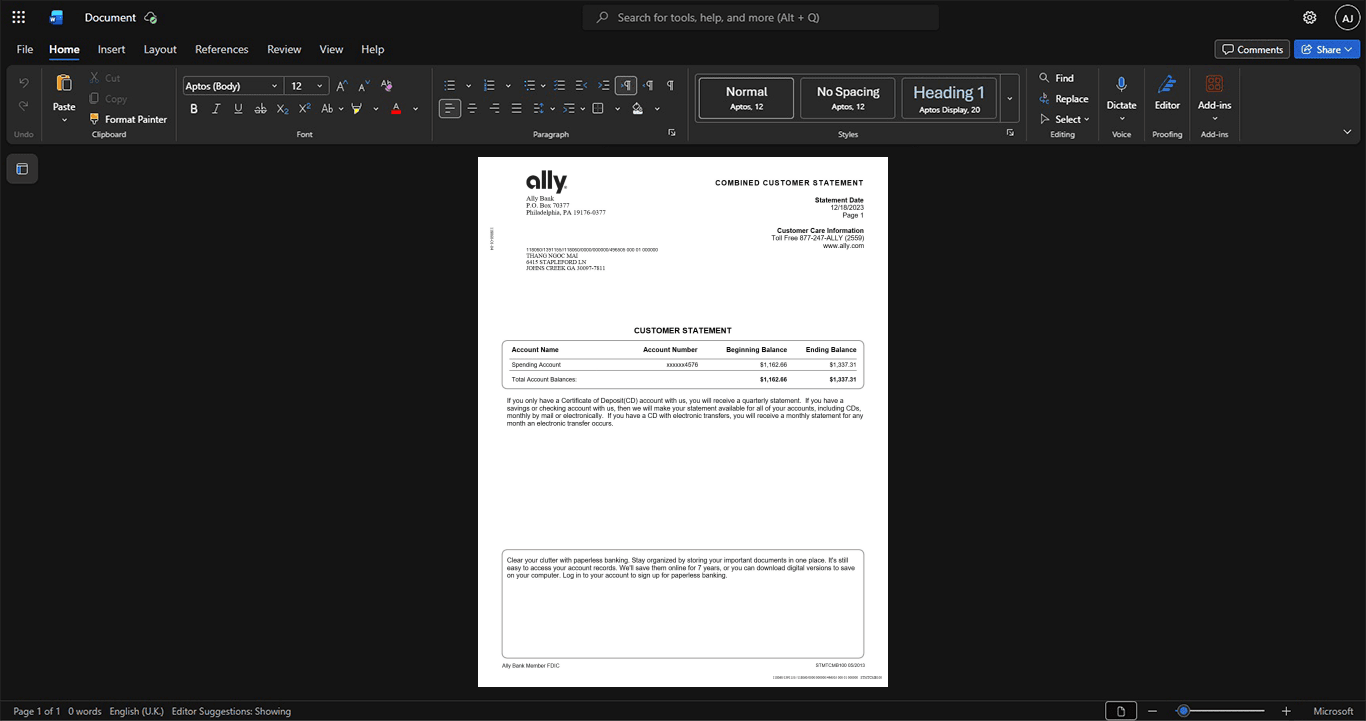Click the blue Share button
This screenshot has height=721, width=1366.
pos(1326,49)
